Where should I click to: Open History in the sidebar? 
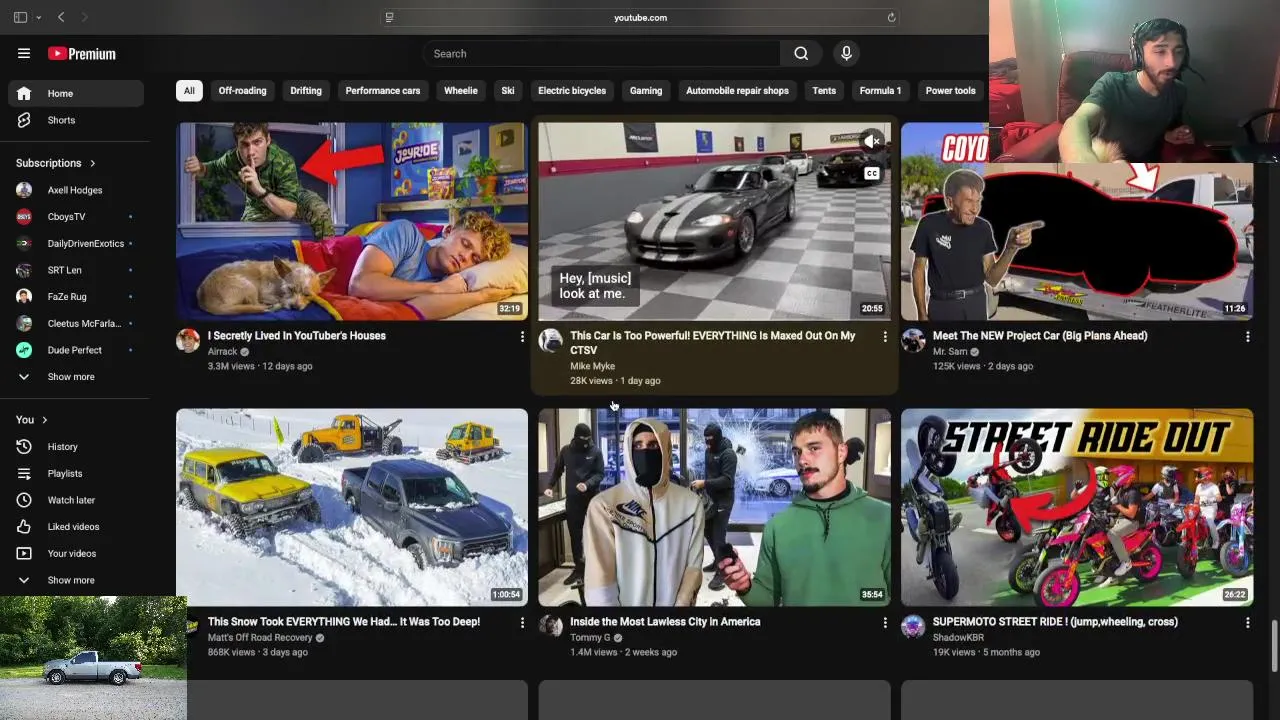pos(76,447)
